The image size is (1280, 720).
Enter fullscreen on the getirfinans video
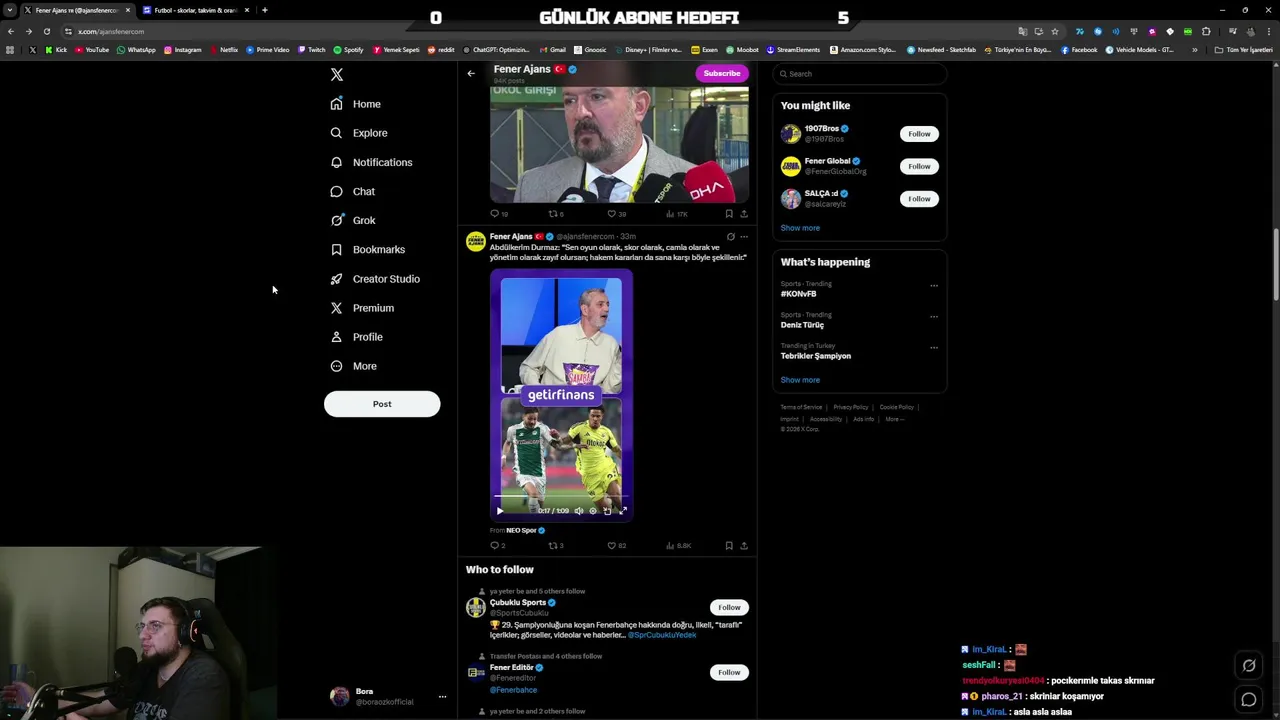[623, 511]
